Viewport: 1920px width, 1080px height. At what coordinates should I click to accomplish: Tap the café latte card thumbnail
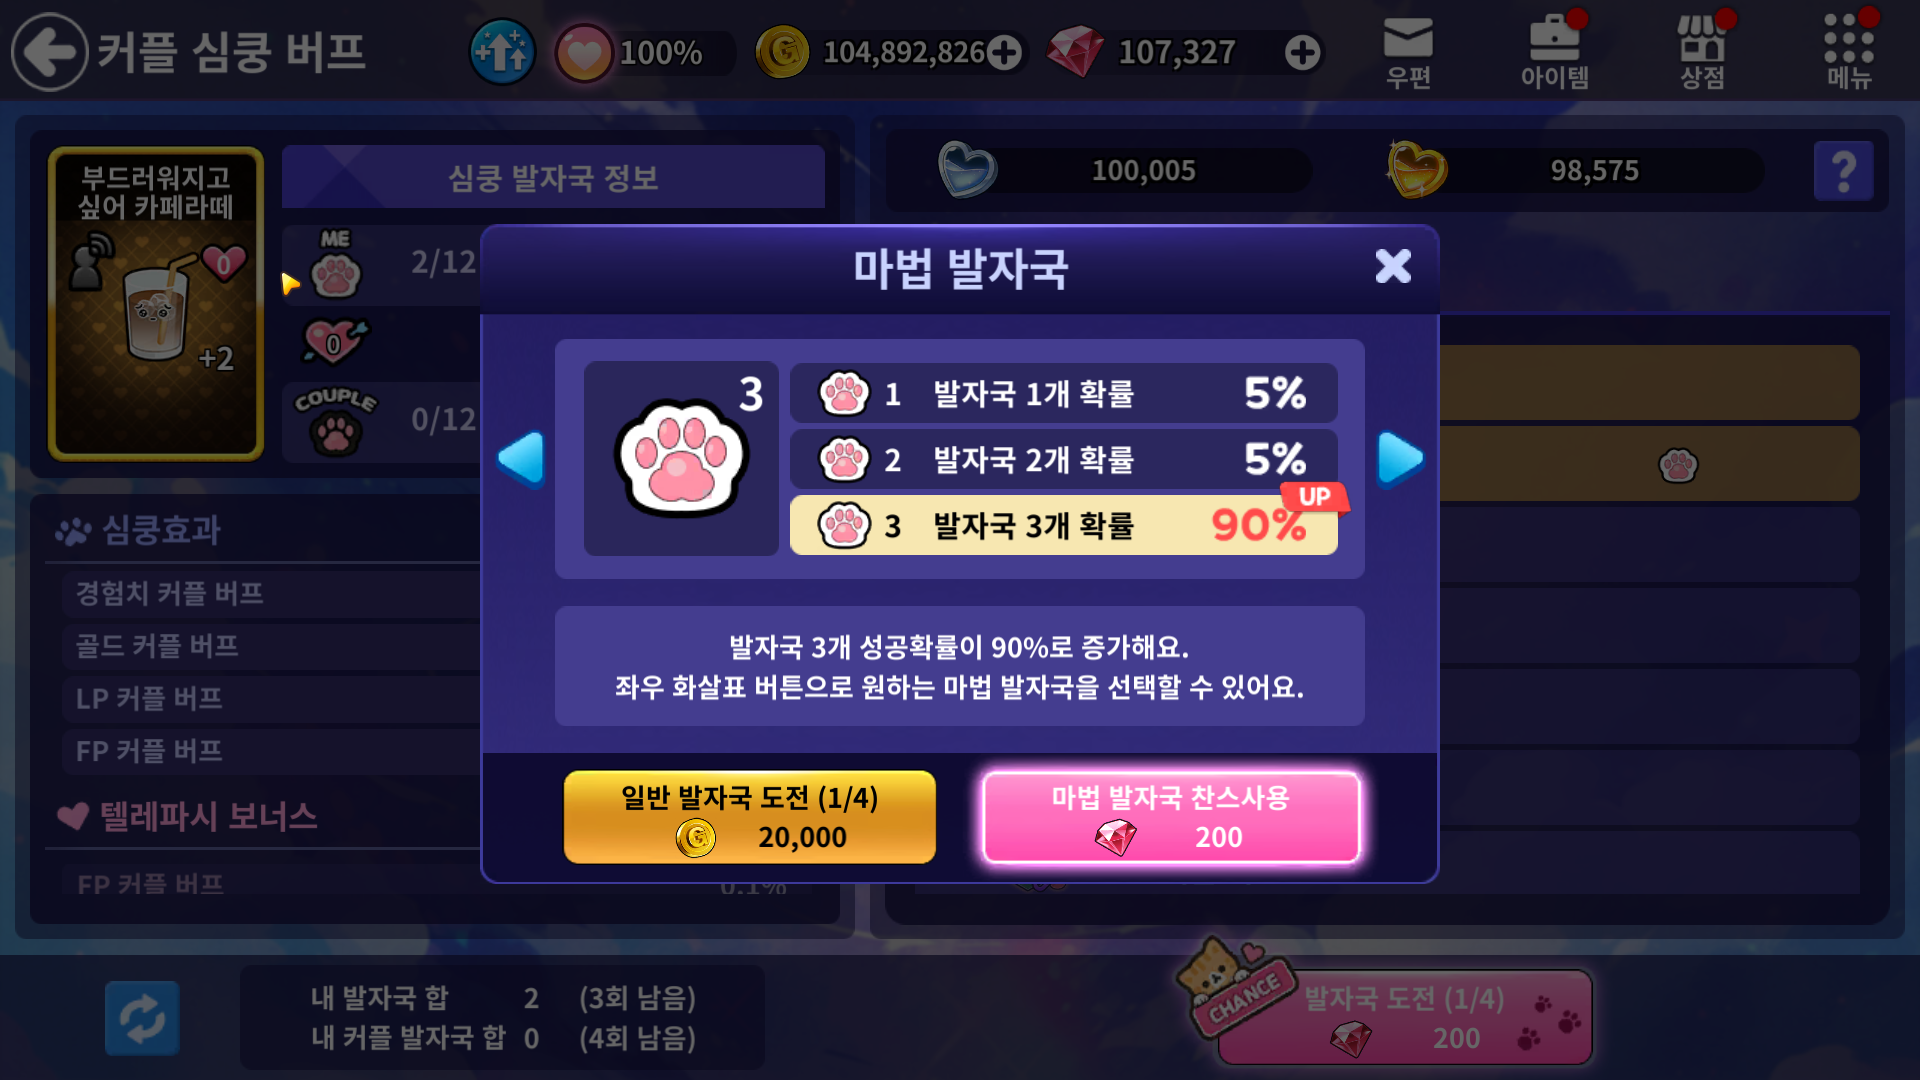tap(156, 304)
